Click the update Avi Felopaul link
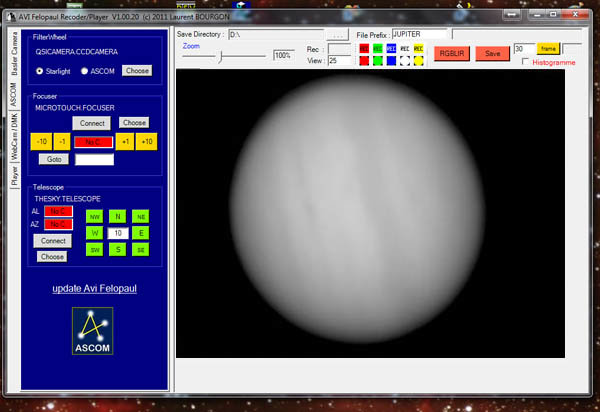 [x=92, y=289]
